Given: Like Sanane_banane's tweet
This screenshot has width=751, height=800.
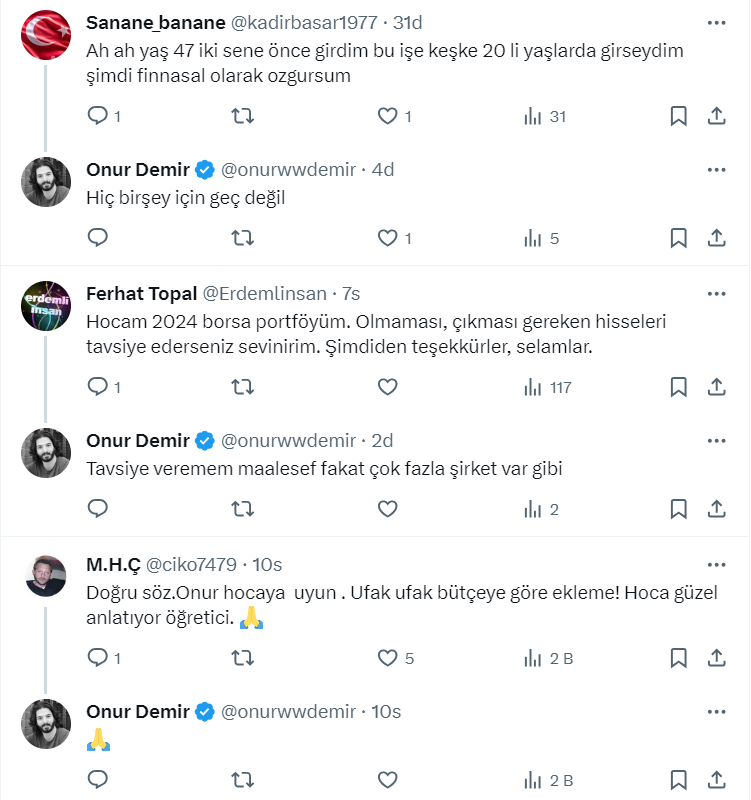Looking at the screenshot, I should coord(387,116).
